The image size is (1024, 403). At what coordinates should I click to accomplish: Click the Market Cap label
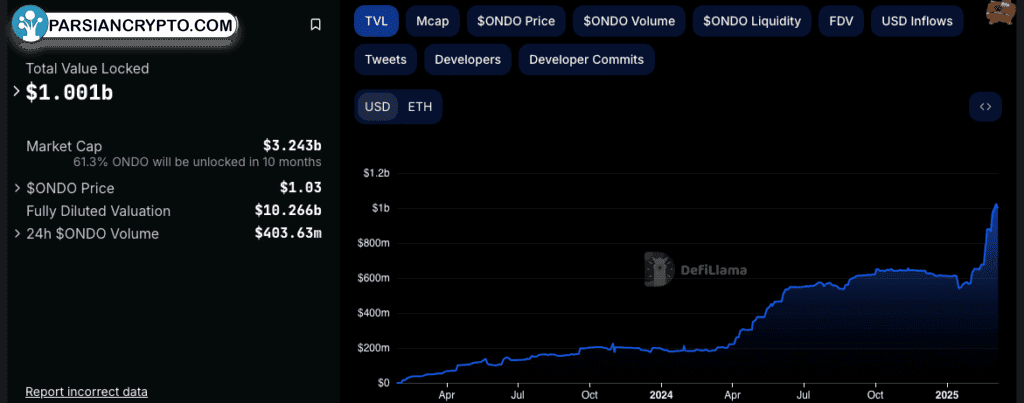[64, 146]
